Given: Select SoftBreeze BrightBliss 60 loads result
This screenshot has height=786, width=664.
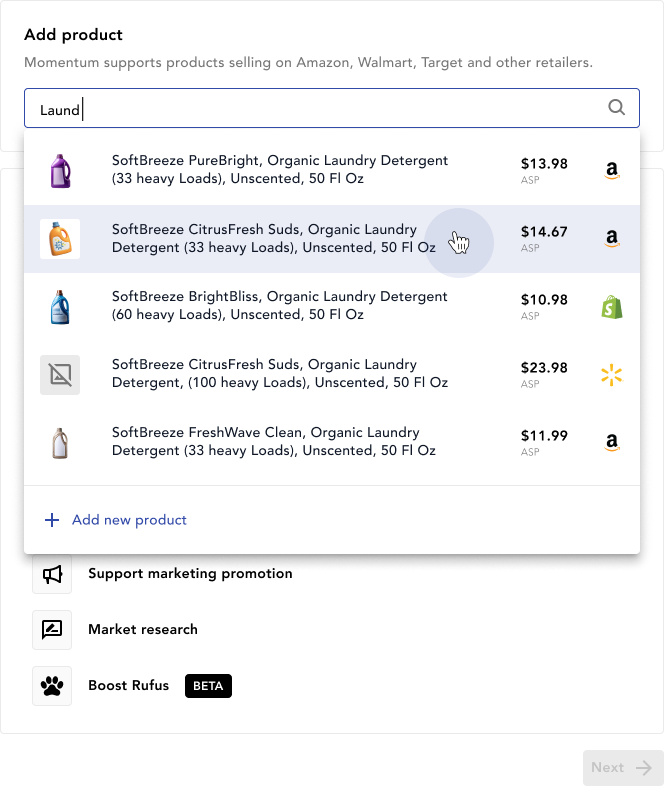Looking at the screenshot, I should pos(332,307).
